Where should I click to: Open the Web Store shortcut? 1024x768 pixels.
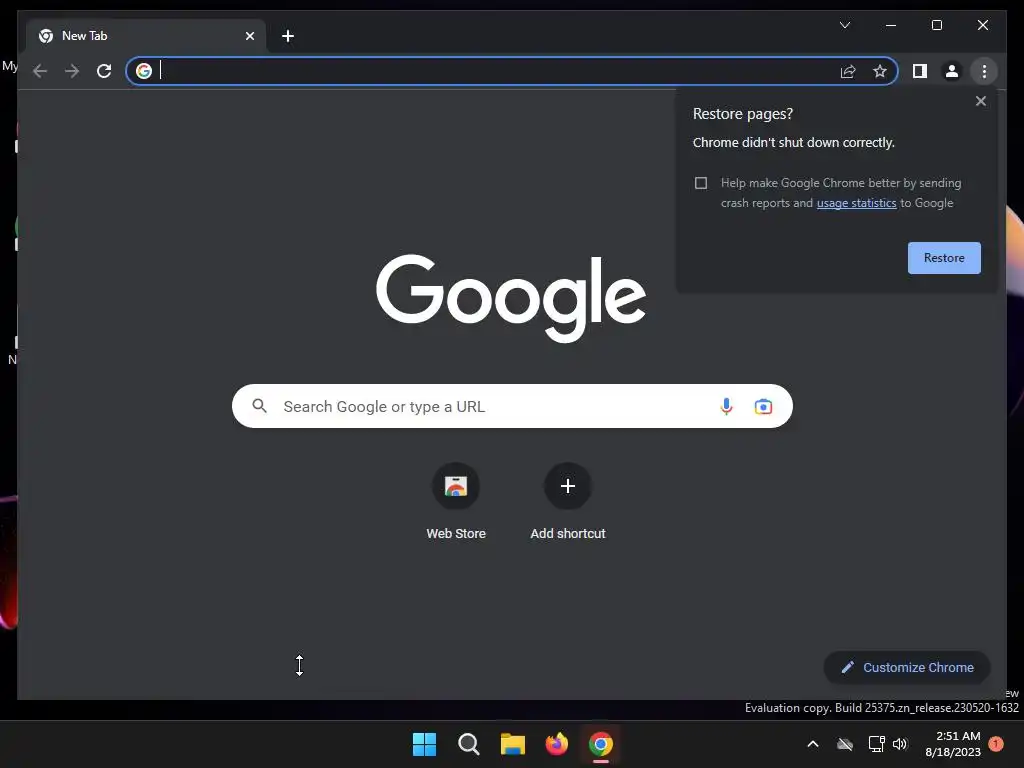pyautogui.click(x=456, y=502)
